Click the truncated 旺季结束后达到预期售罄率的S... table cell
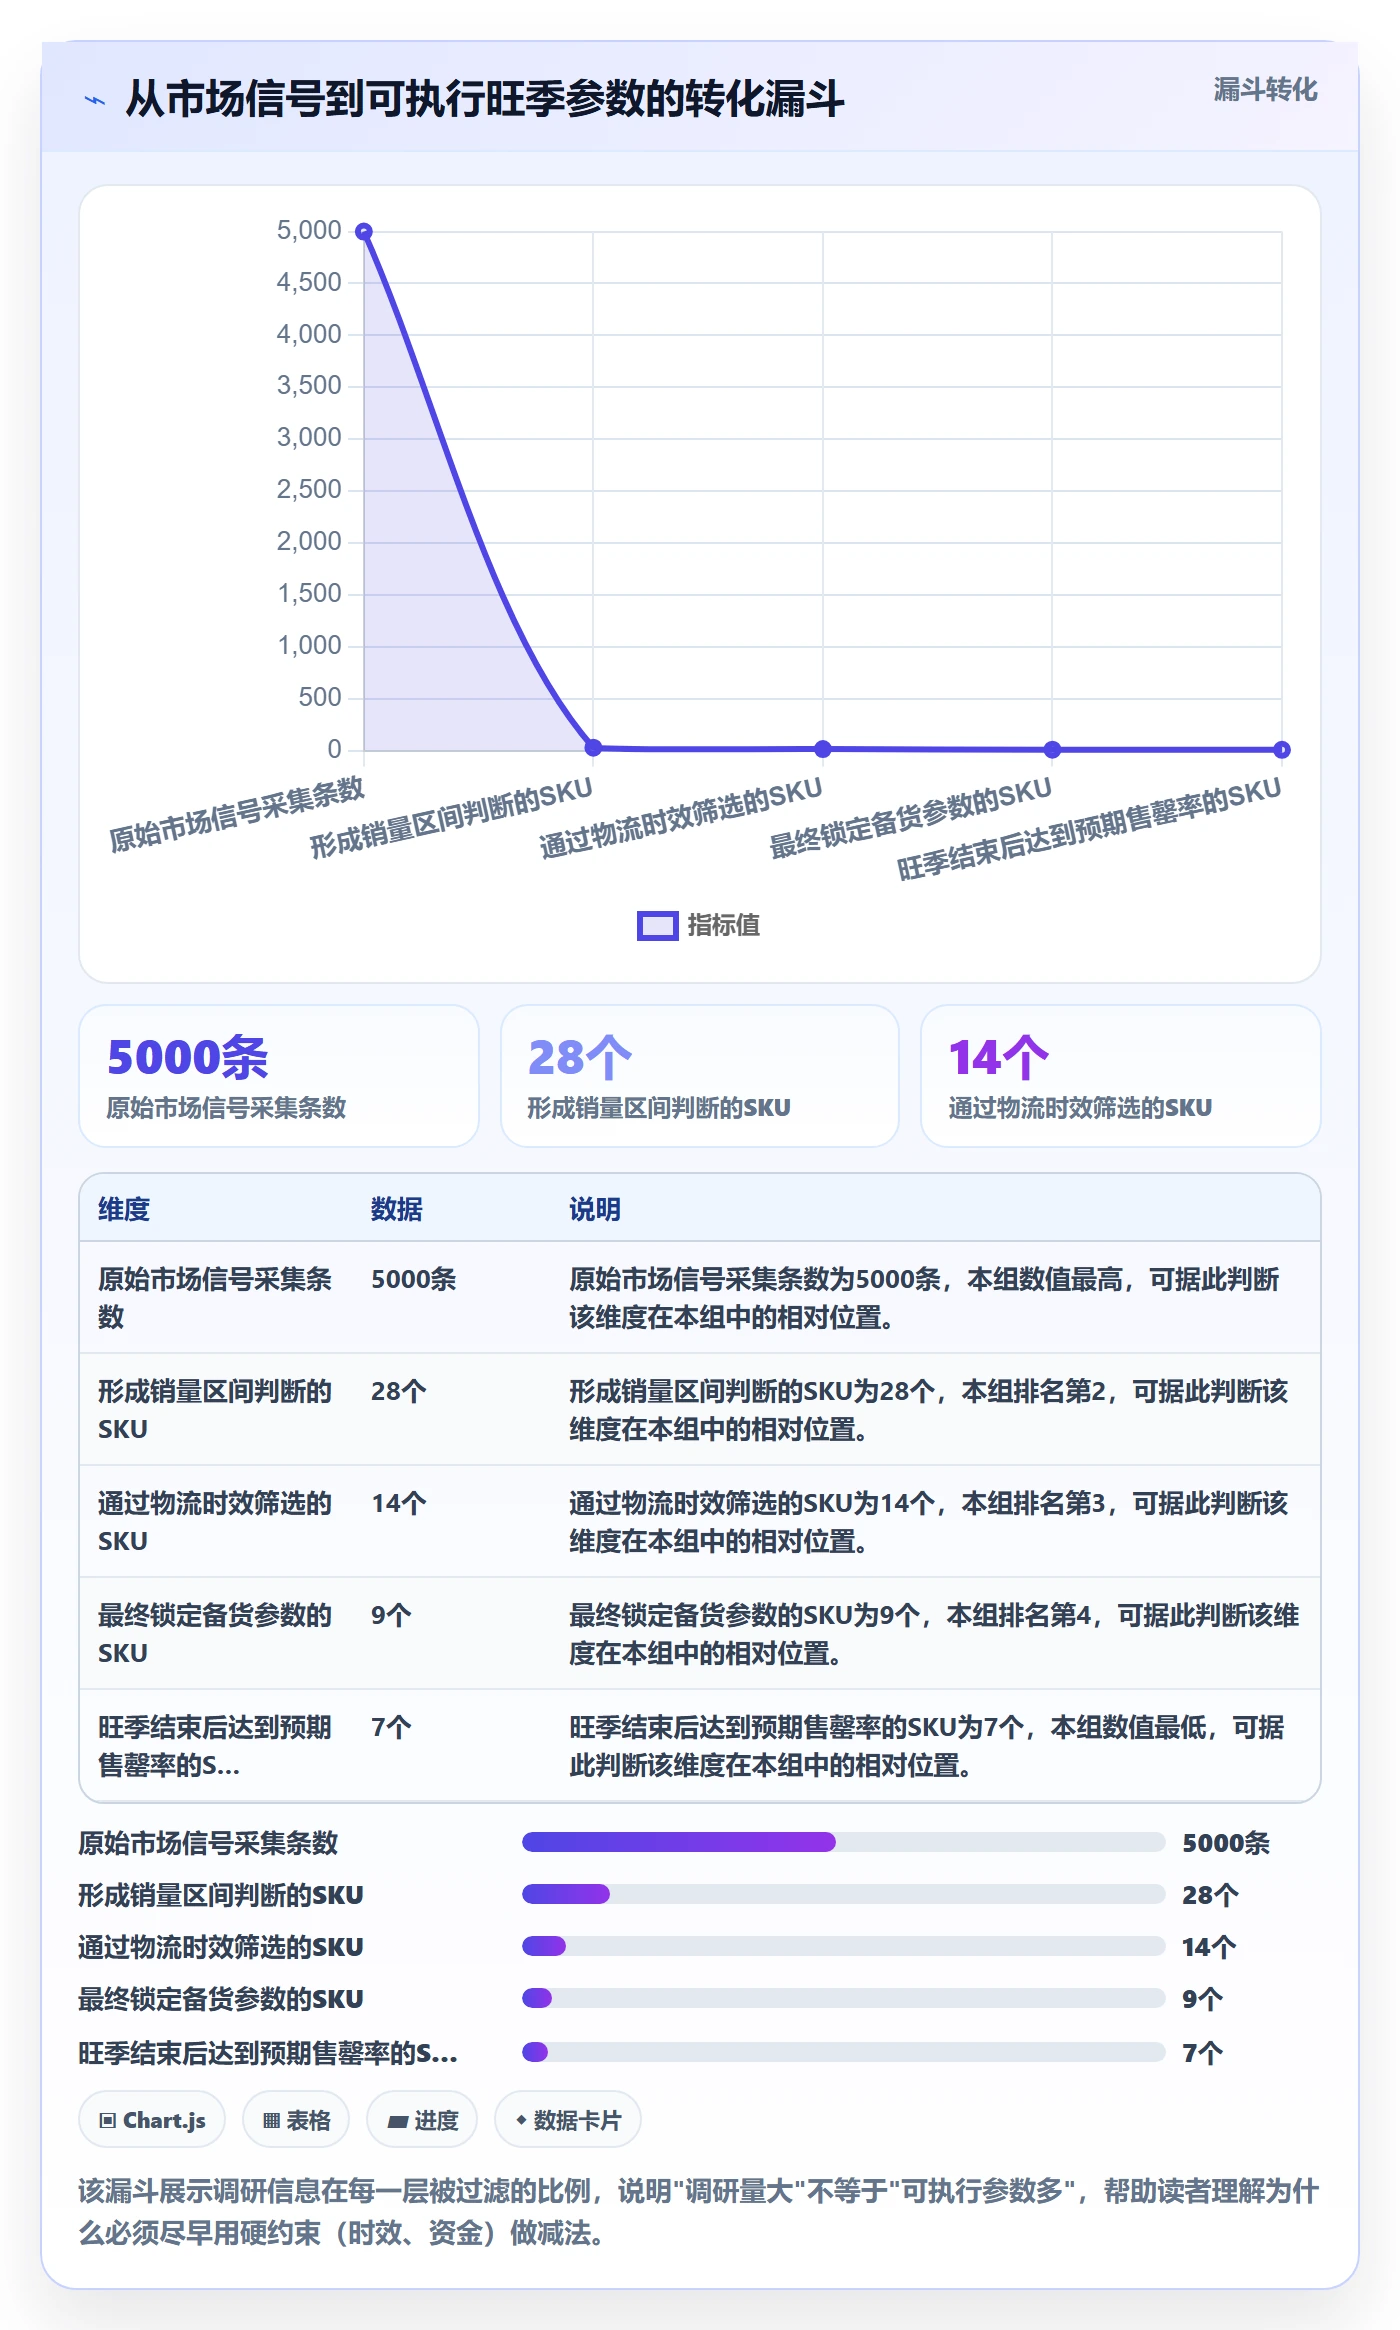1400x2330 pixels. [x=215, y=1746]
